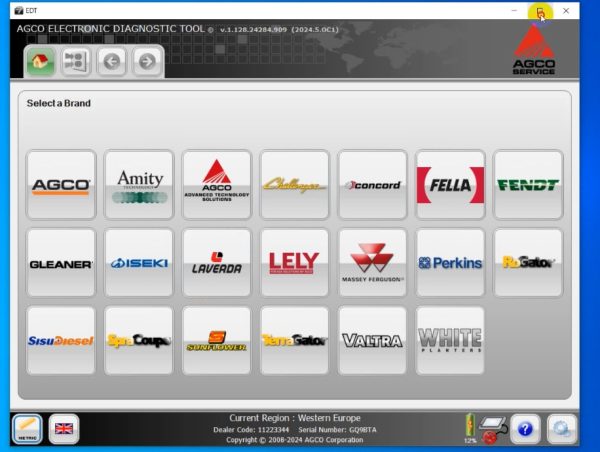Close the EDT window
Screen dimensions: 600x452
pyautogui.click(x=566, y=11)
